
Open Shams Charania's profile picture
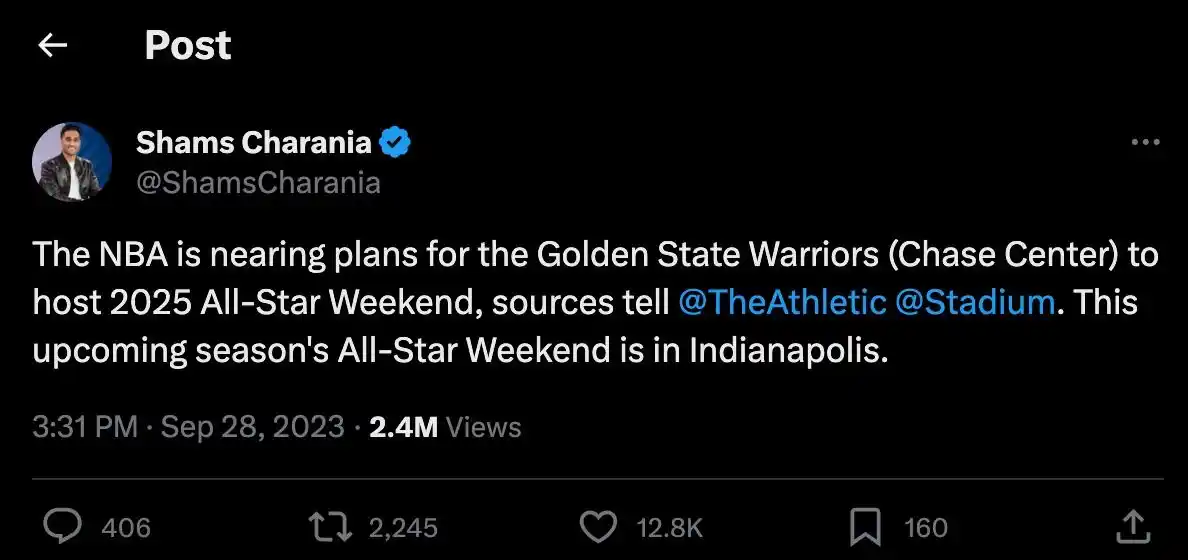[71, 162]
